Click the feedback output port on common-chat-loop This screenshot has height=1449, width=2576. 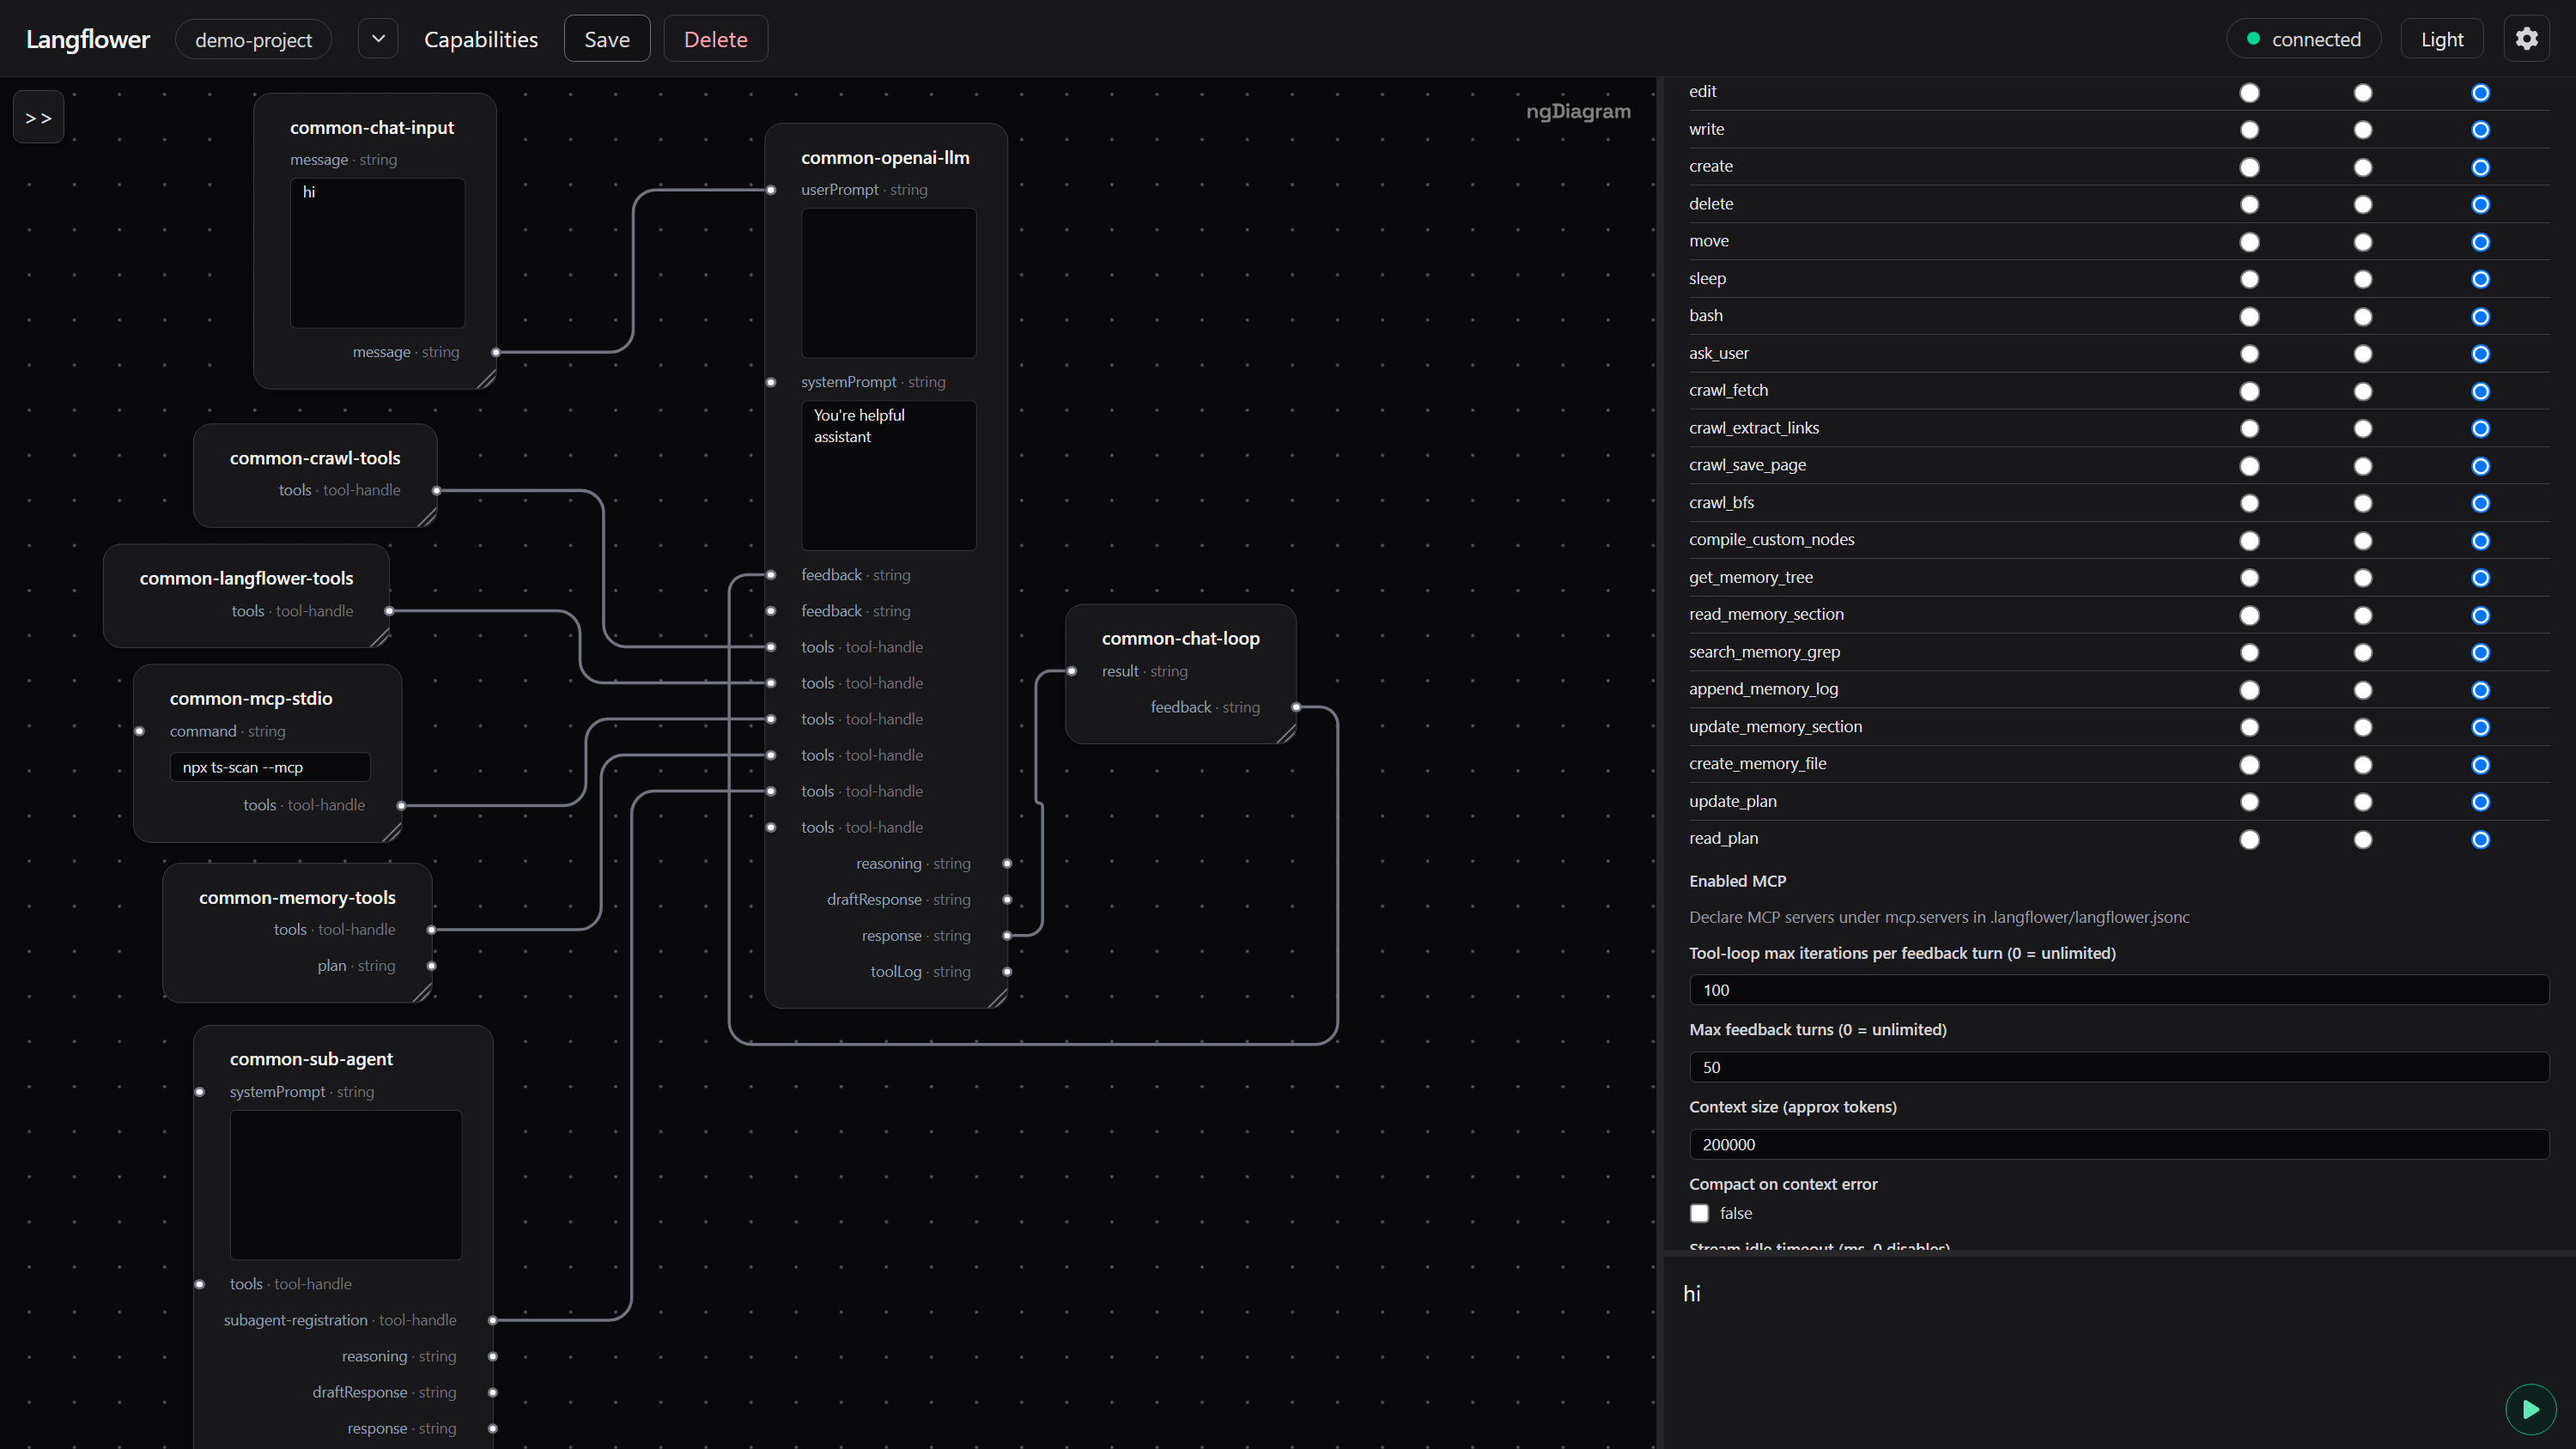click(x=1296, y=707)
